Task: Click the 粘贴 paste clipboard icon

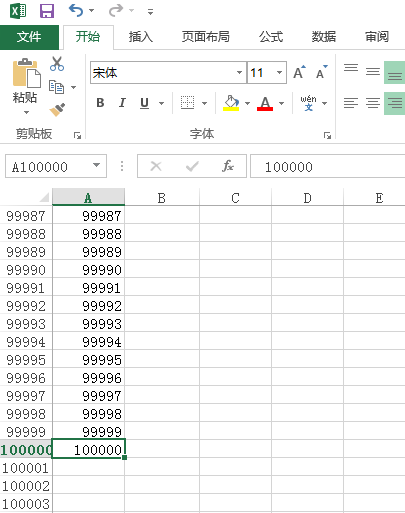Action: (26, 73)
